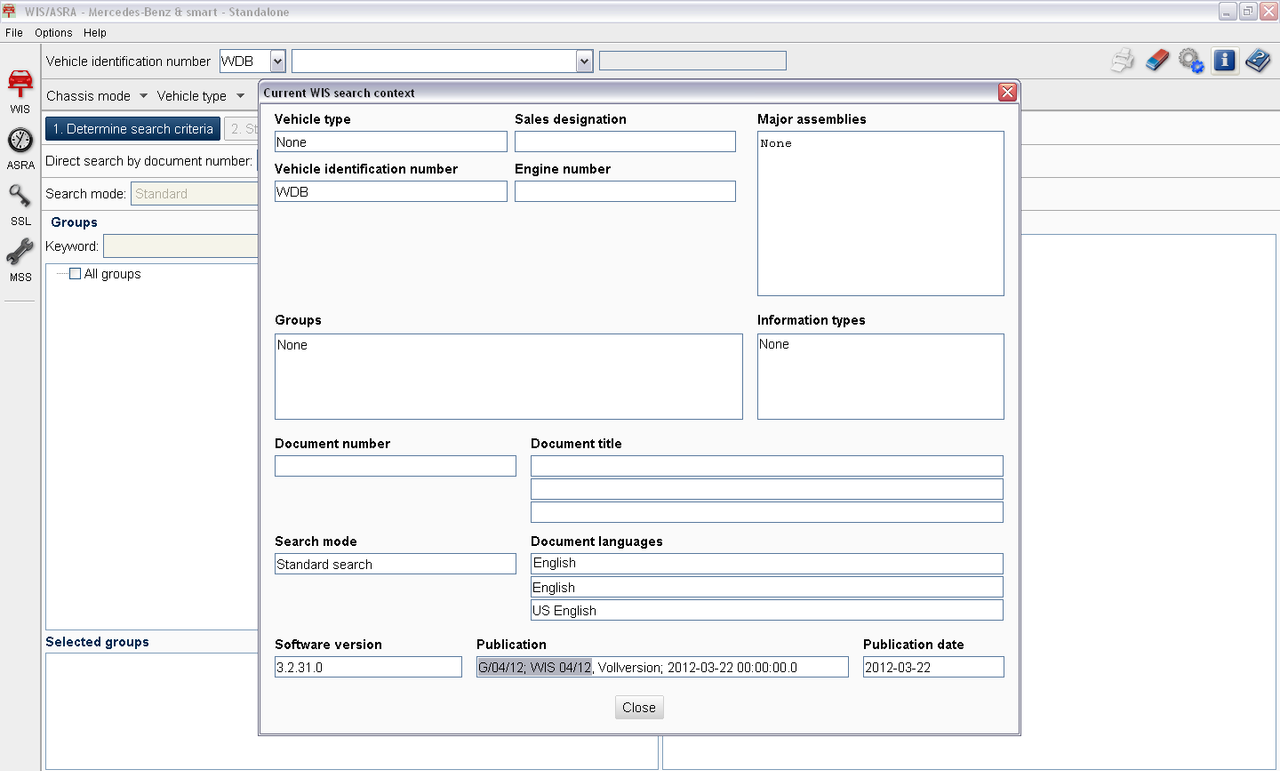Open the Search mode Standard combo box
The height and width of the screenshot is (771, 1280).
pos(195,194)
